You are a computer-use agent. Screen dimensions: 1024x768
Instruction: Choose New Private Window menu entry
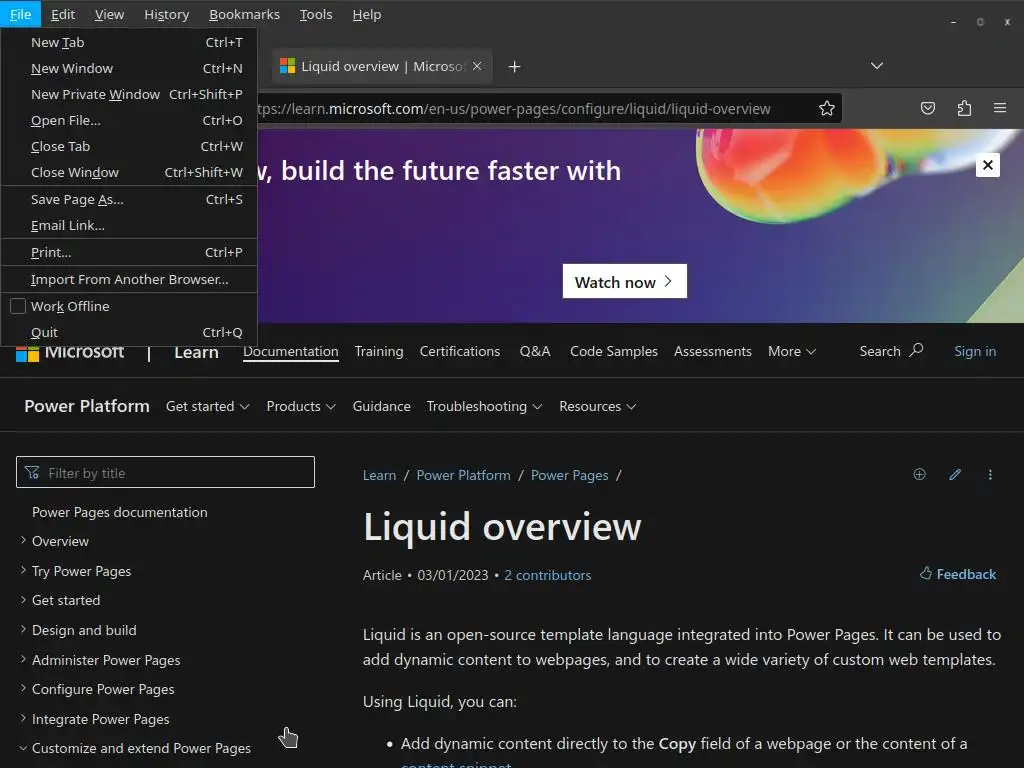tap(129, 95)
